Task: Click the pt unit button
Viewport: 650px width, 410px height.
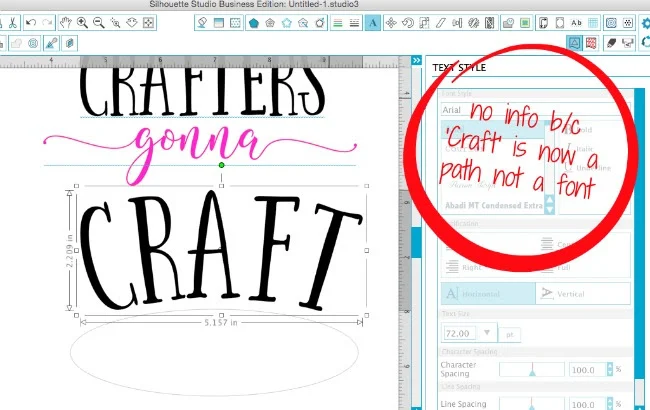Action: [509, 333]
